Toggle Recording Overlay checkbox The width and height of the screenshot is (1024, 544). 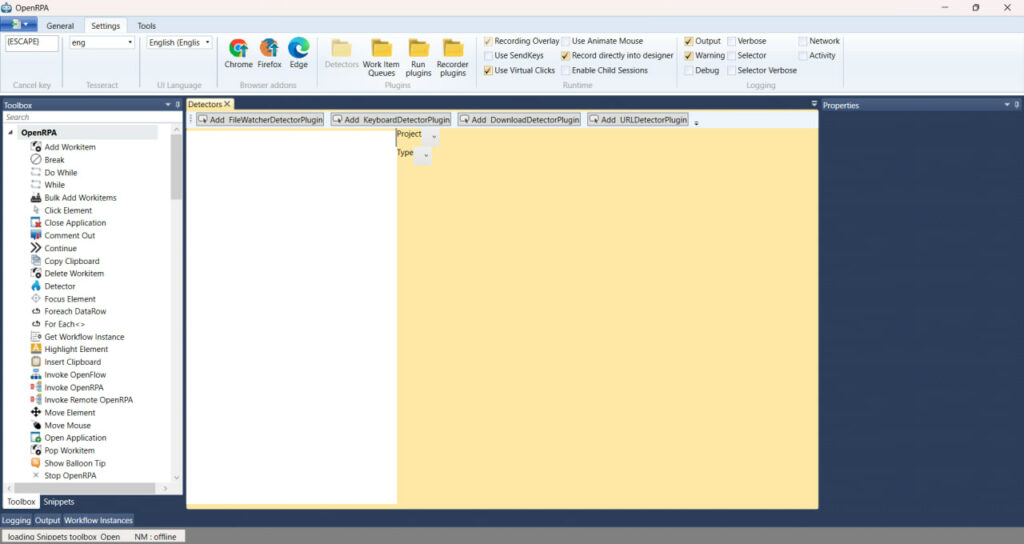(x=488, y=41)
